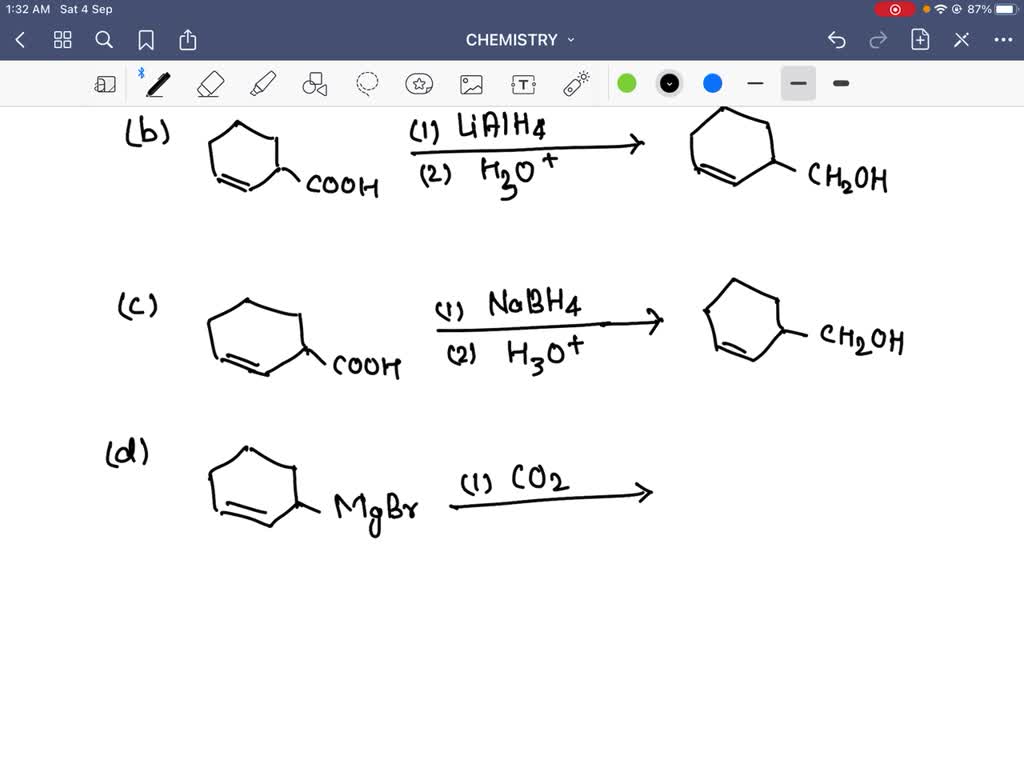Activate the Laser pointer tool
Viewport: 1024px width, 768px height.
576,83
